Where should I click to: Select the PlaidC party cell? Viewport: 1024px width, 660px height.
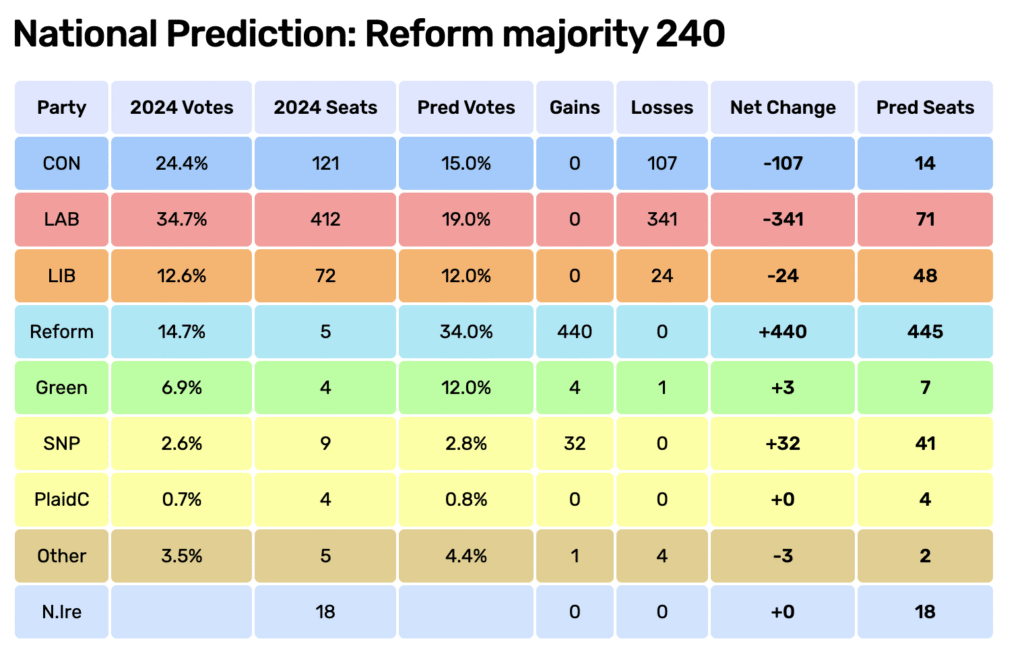62,499
